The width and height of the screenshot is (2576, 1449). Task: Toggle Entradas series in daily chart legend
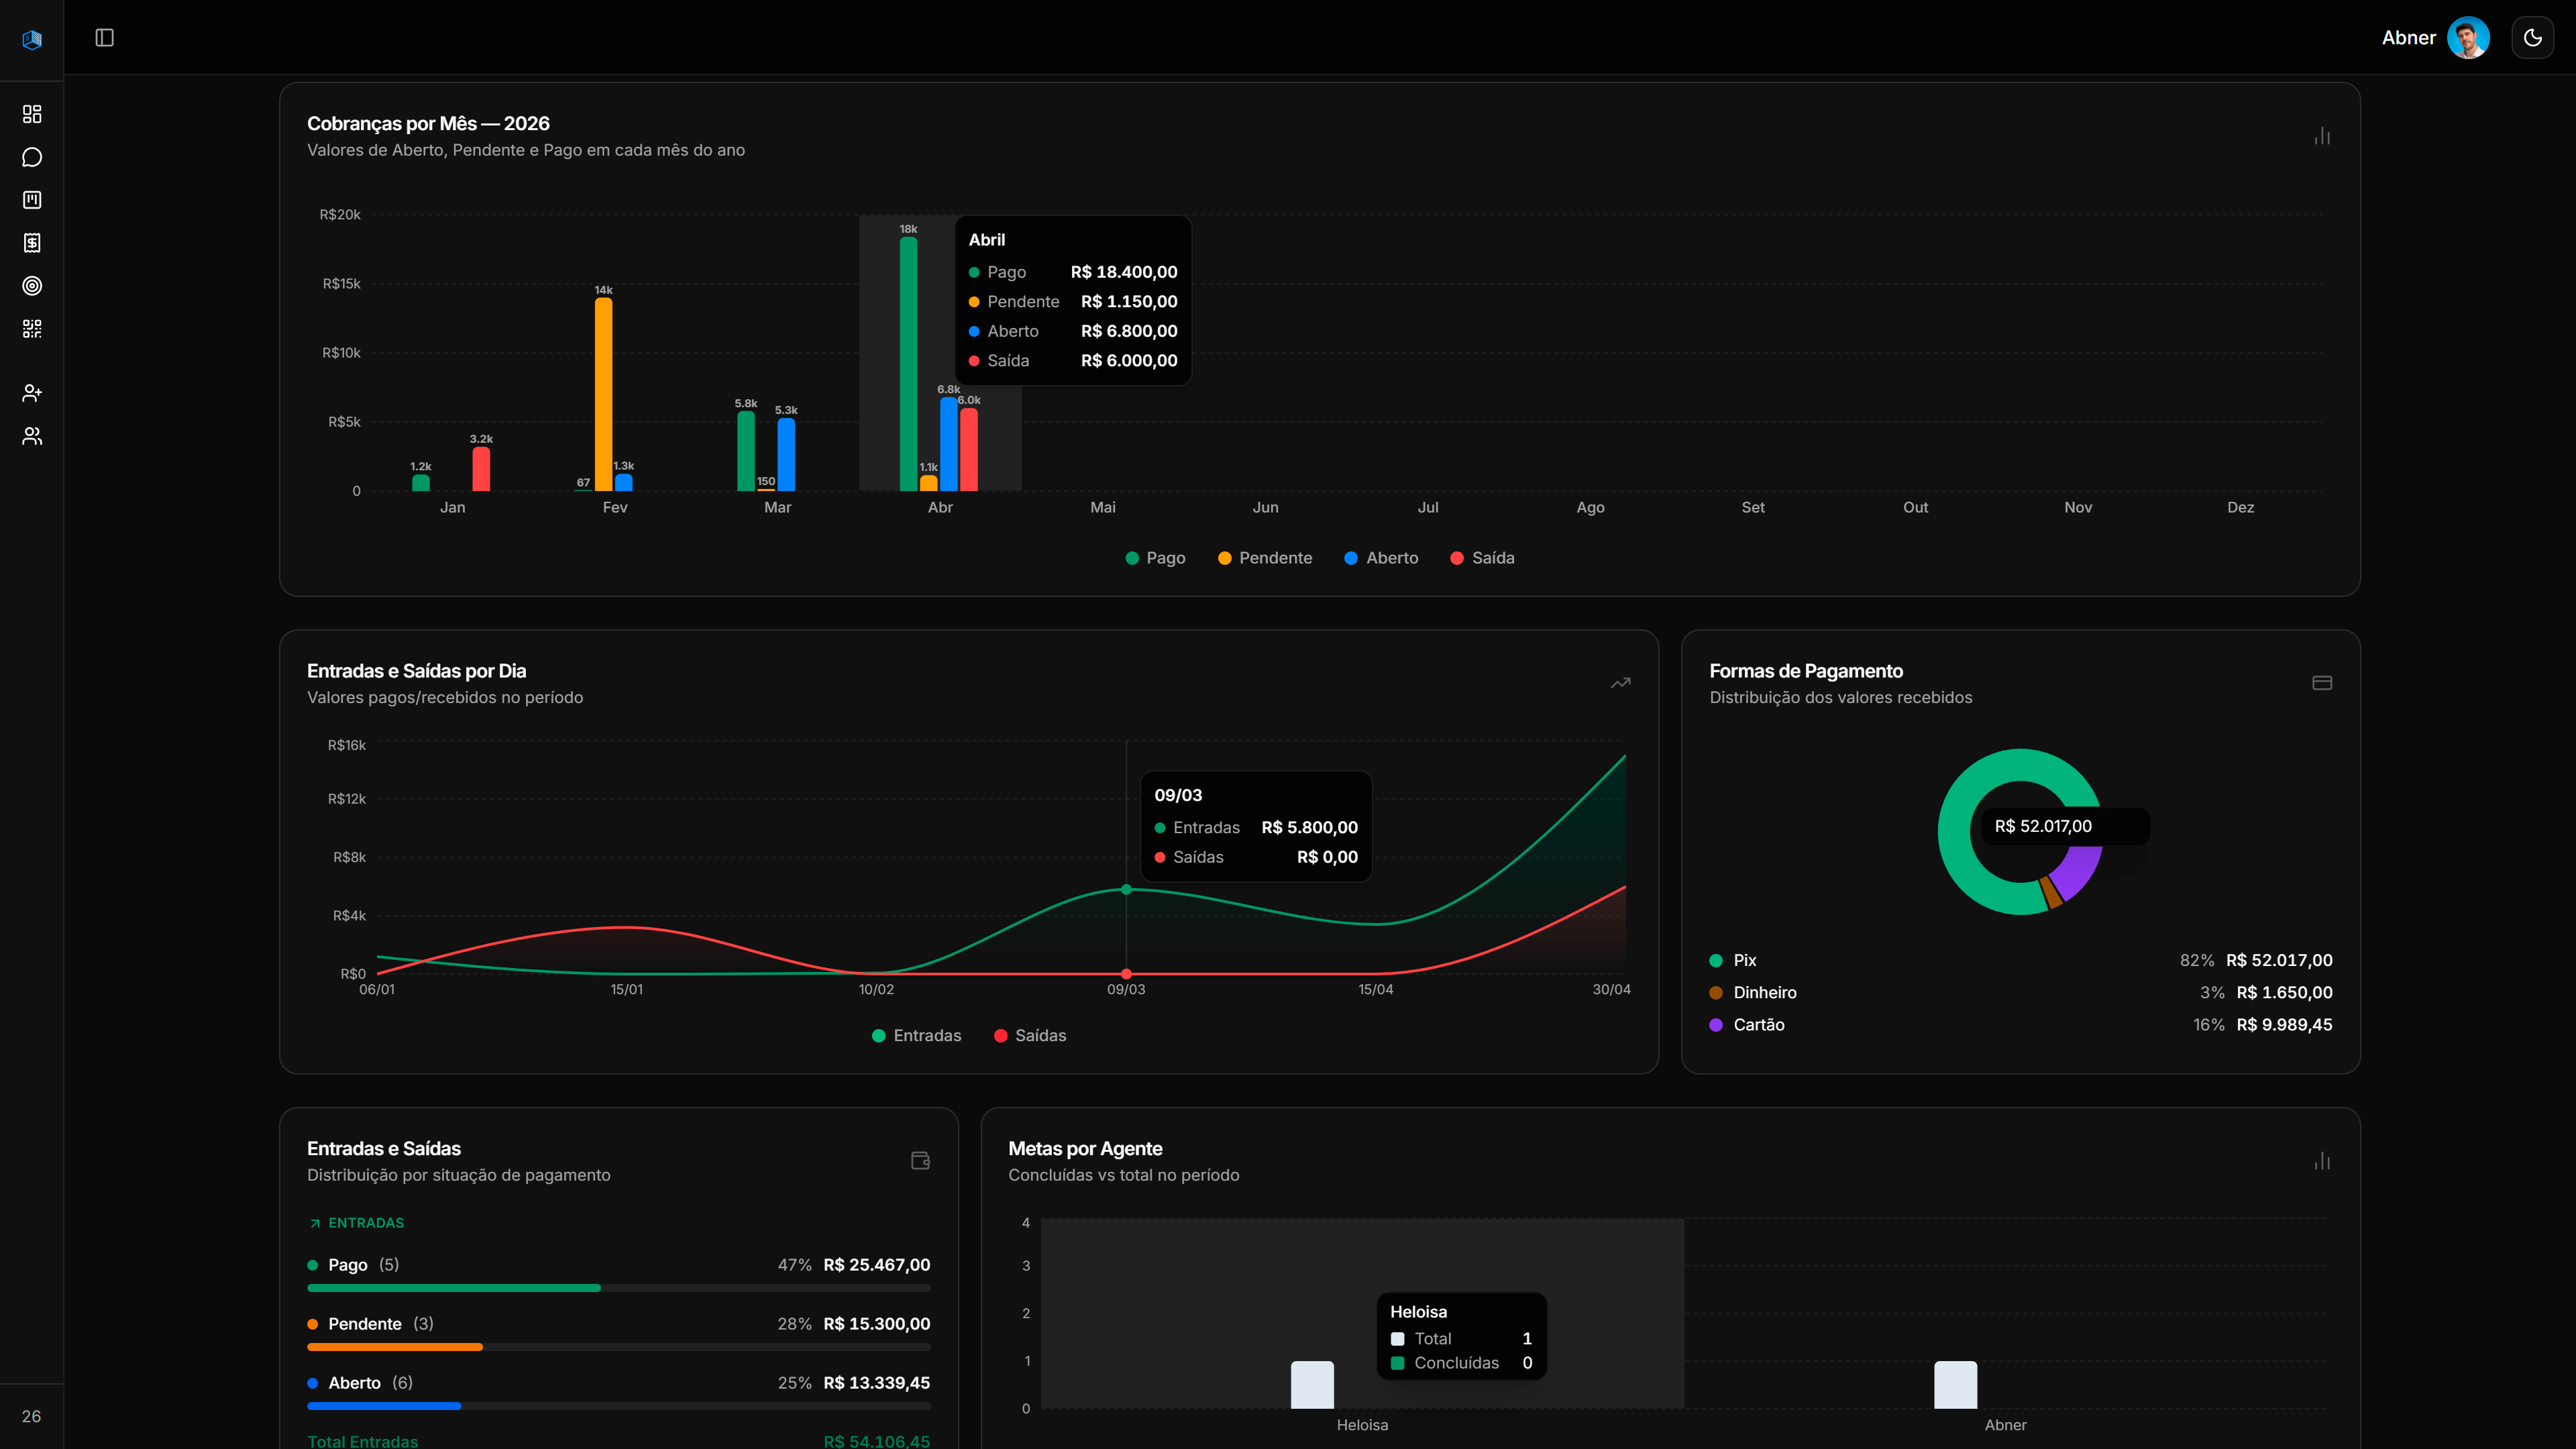[916, 1035]
